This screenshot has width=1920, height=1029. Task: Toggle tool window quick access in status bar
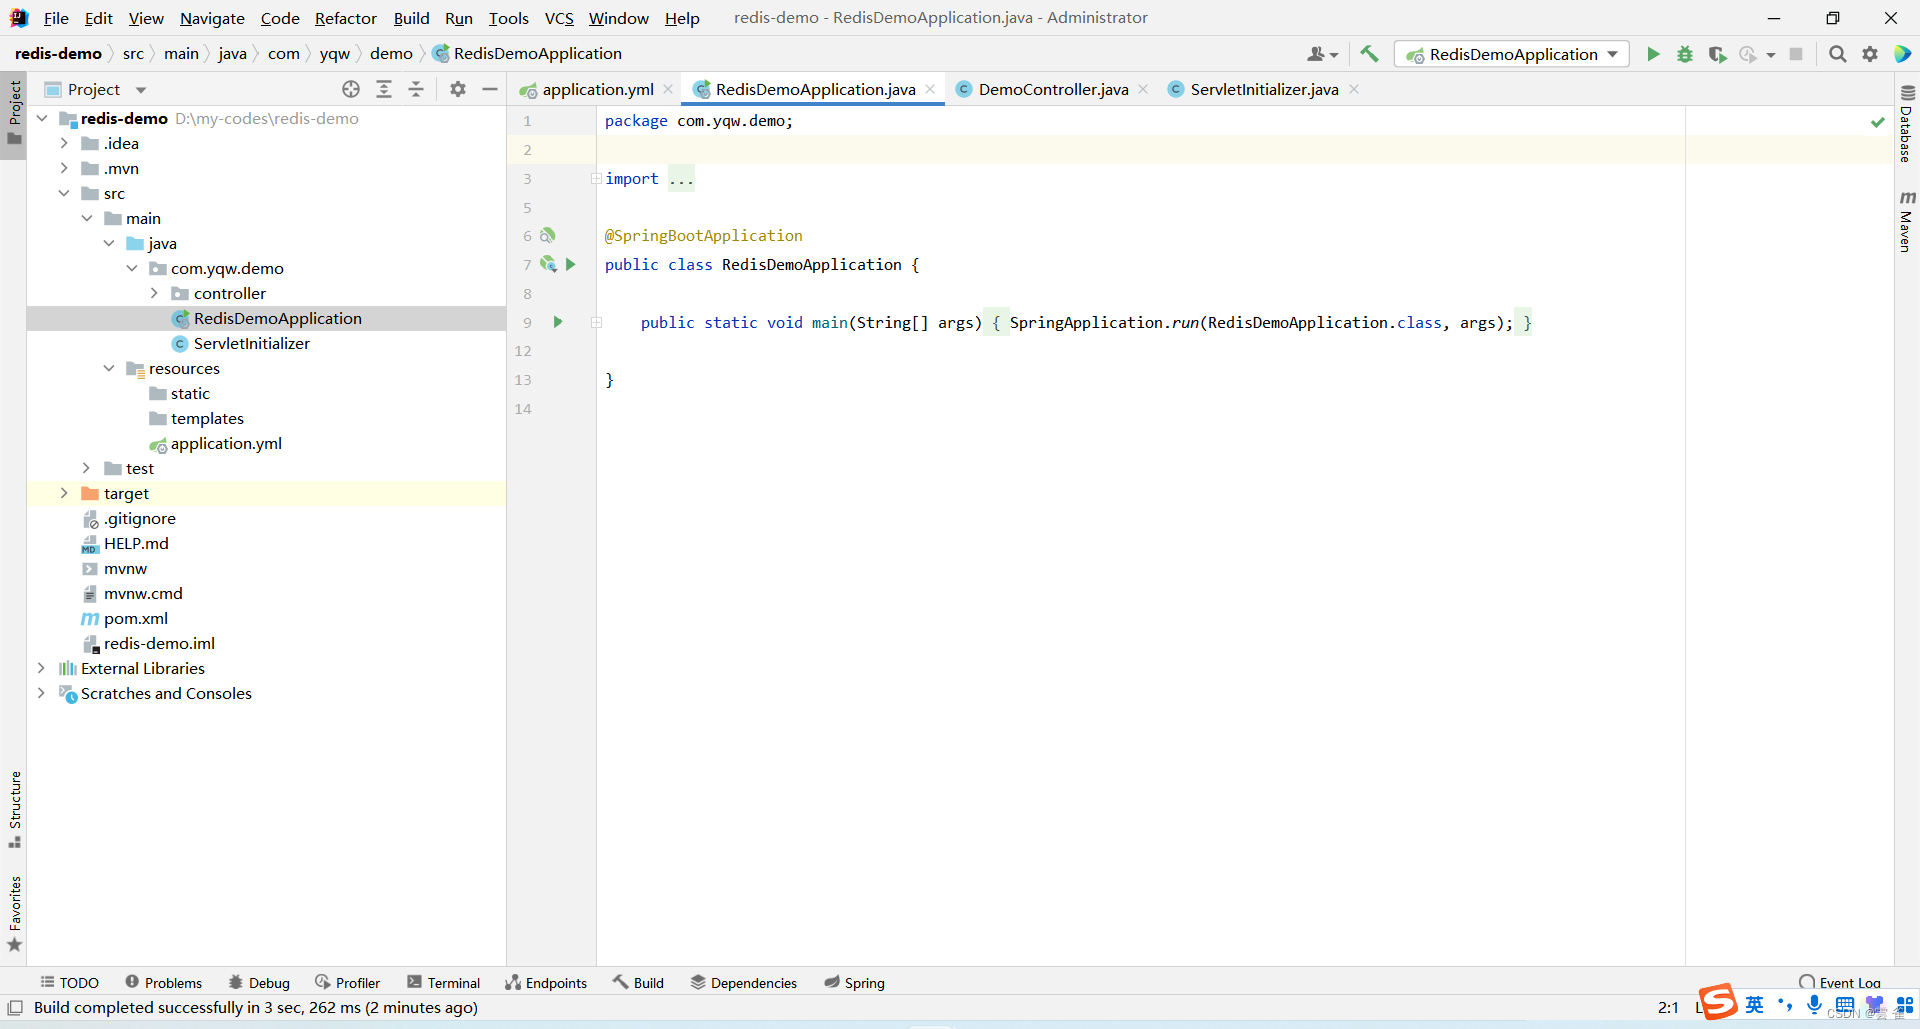[x=15, y=1007]
